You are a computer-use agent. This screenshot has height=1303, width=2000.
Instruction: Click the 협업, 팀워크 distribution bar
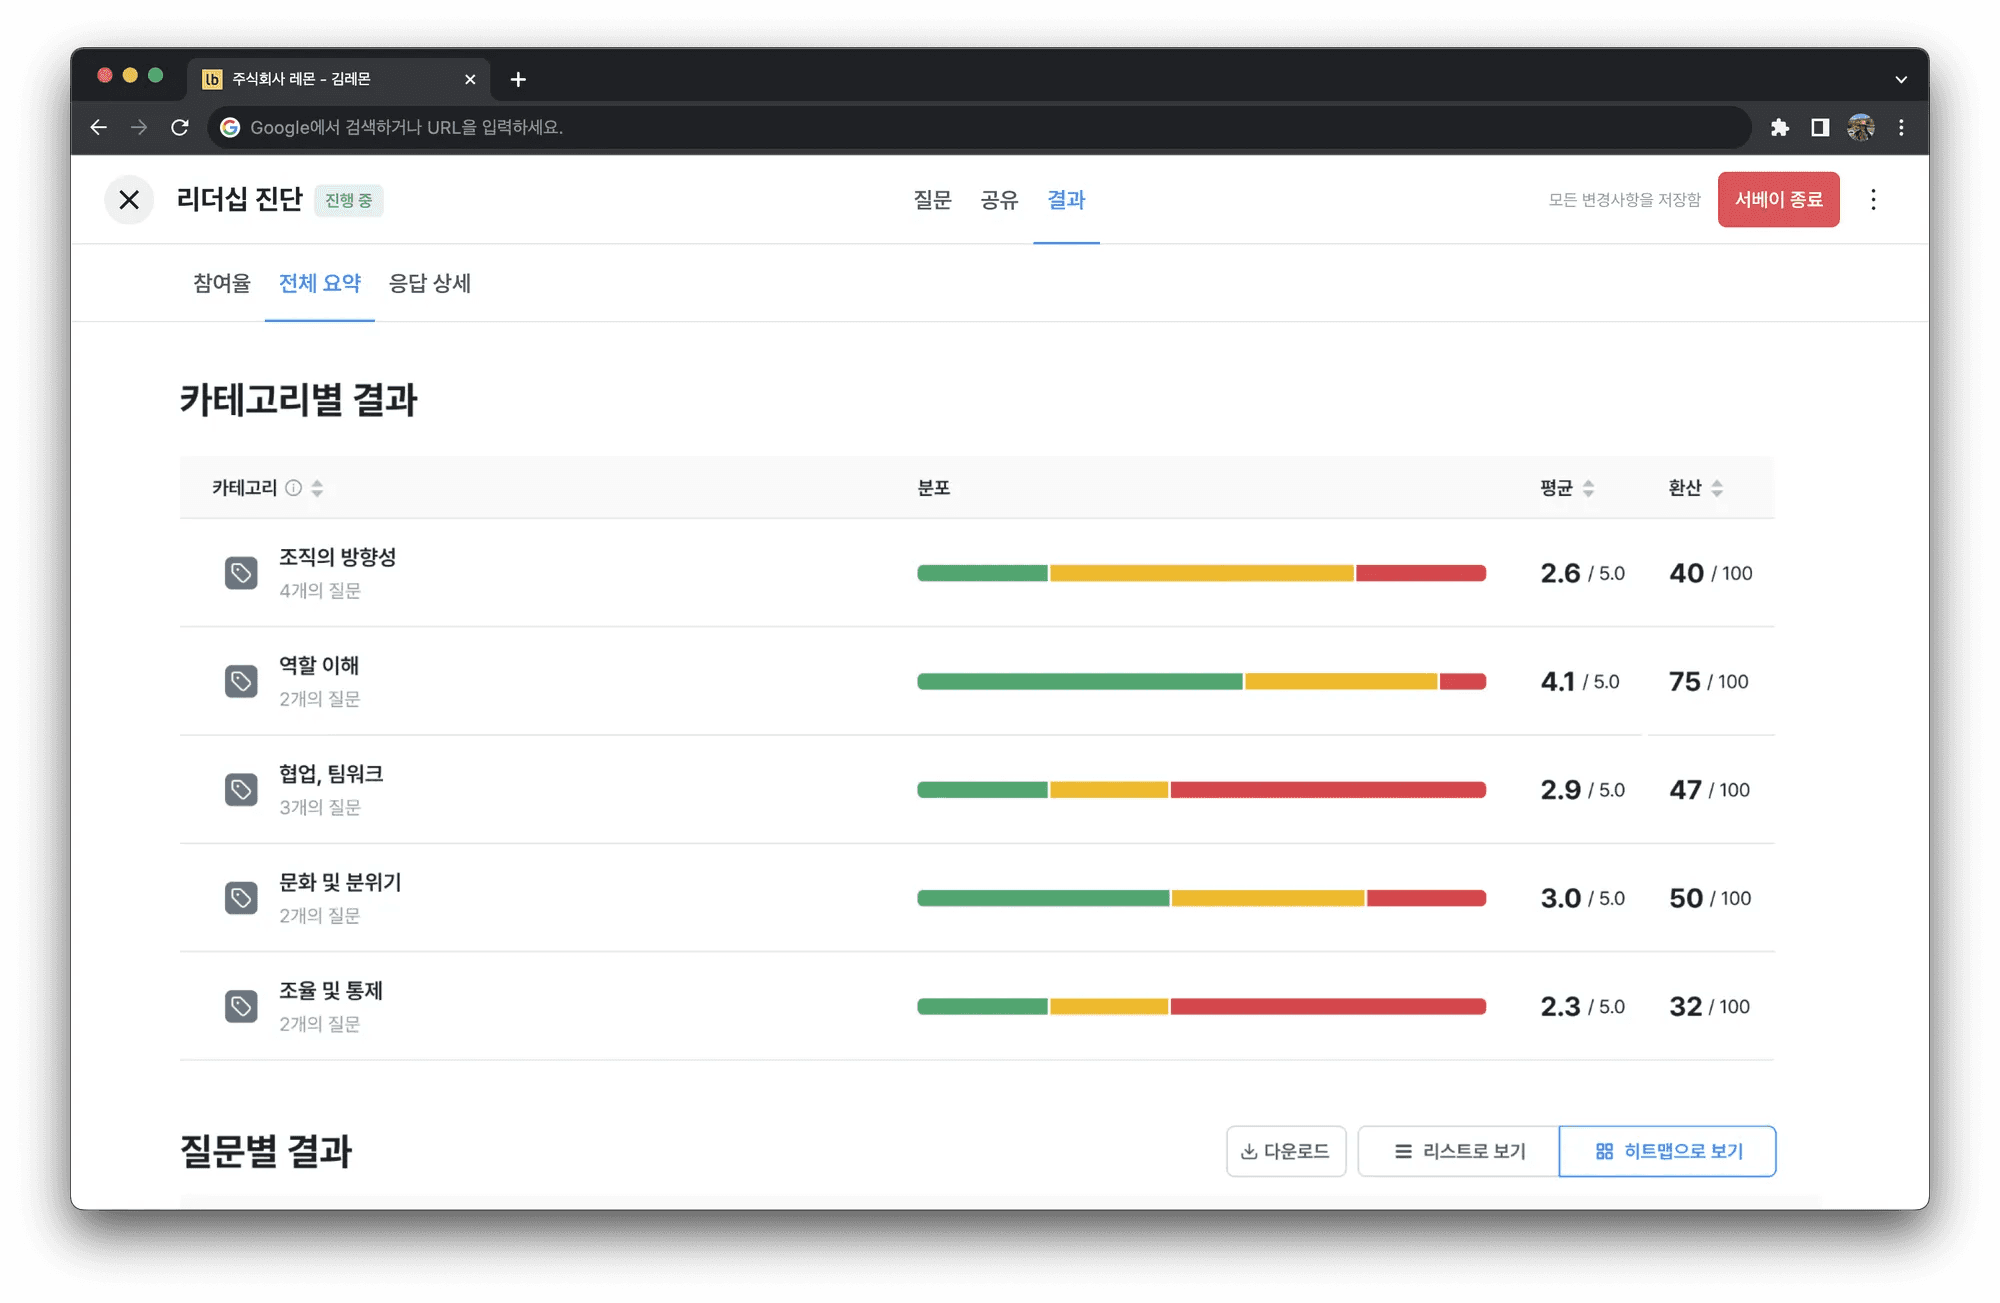tap(1201, 790)
